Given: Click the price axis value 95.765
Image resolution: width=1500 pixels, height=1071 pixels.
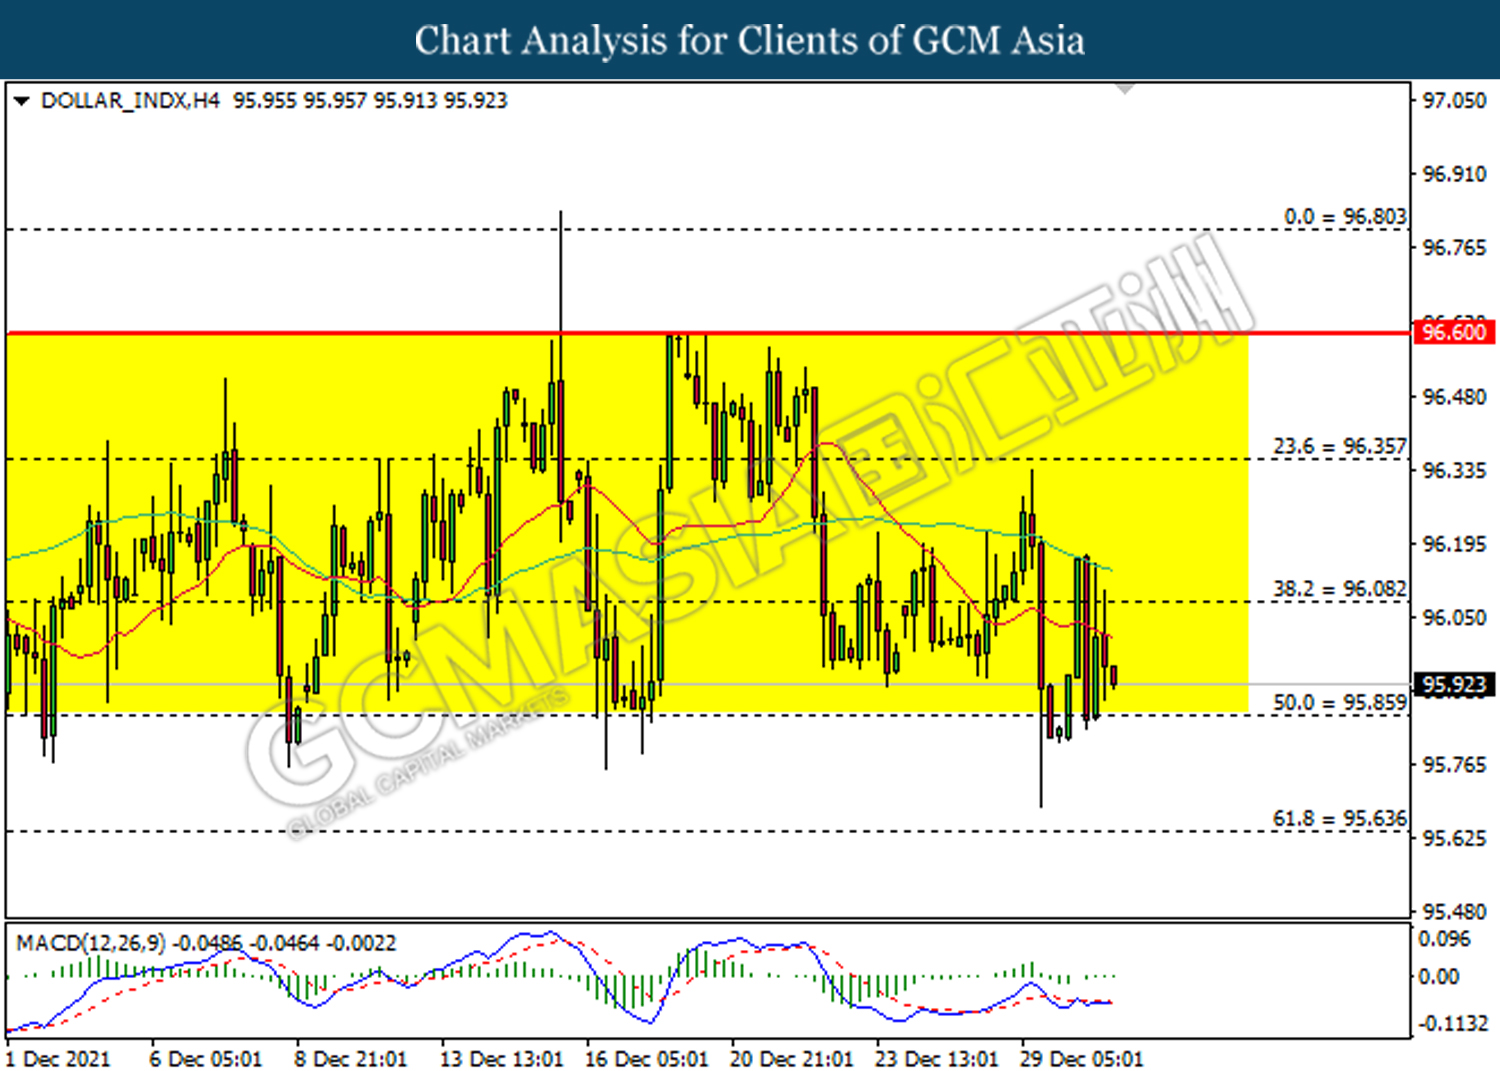Looking at the screenshot, I should (1455, 765).
